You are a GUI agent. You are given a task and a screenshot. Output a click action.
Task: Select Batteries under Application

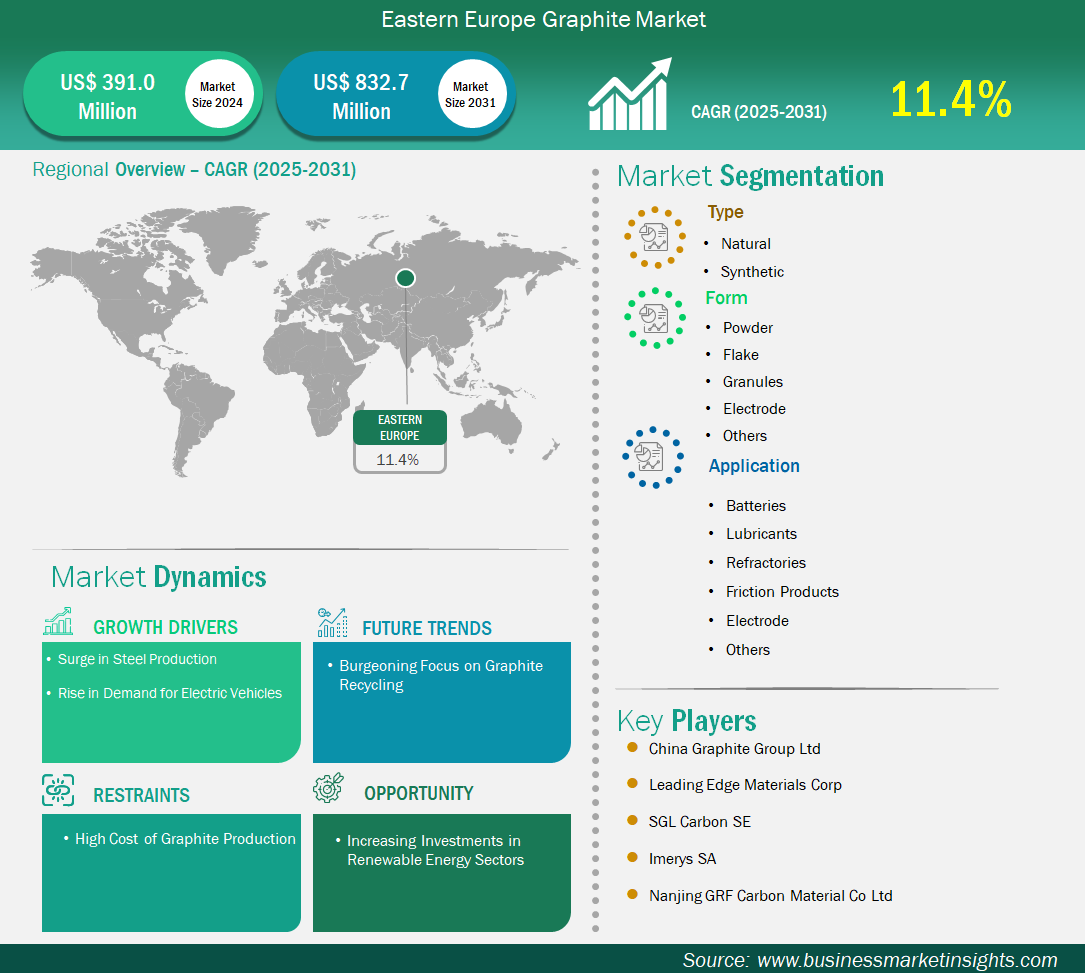755,505
